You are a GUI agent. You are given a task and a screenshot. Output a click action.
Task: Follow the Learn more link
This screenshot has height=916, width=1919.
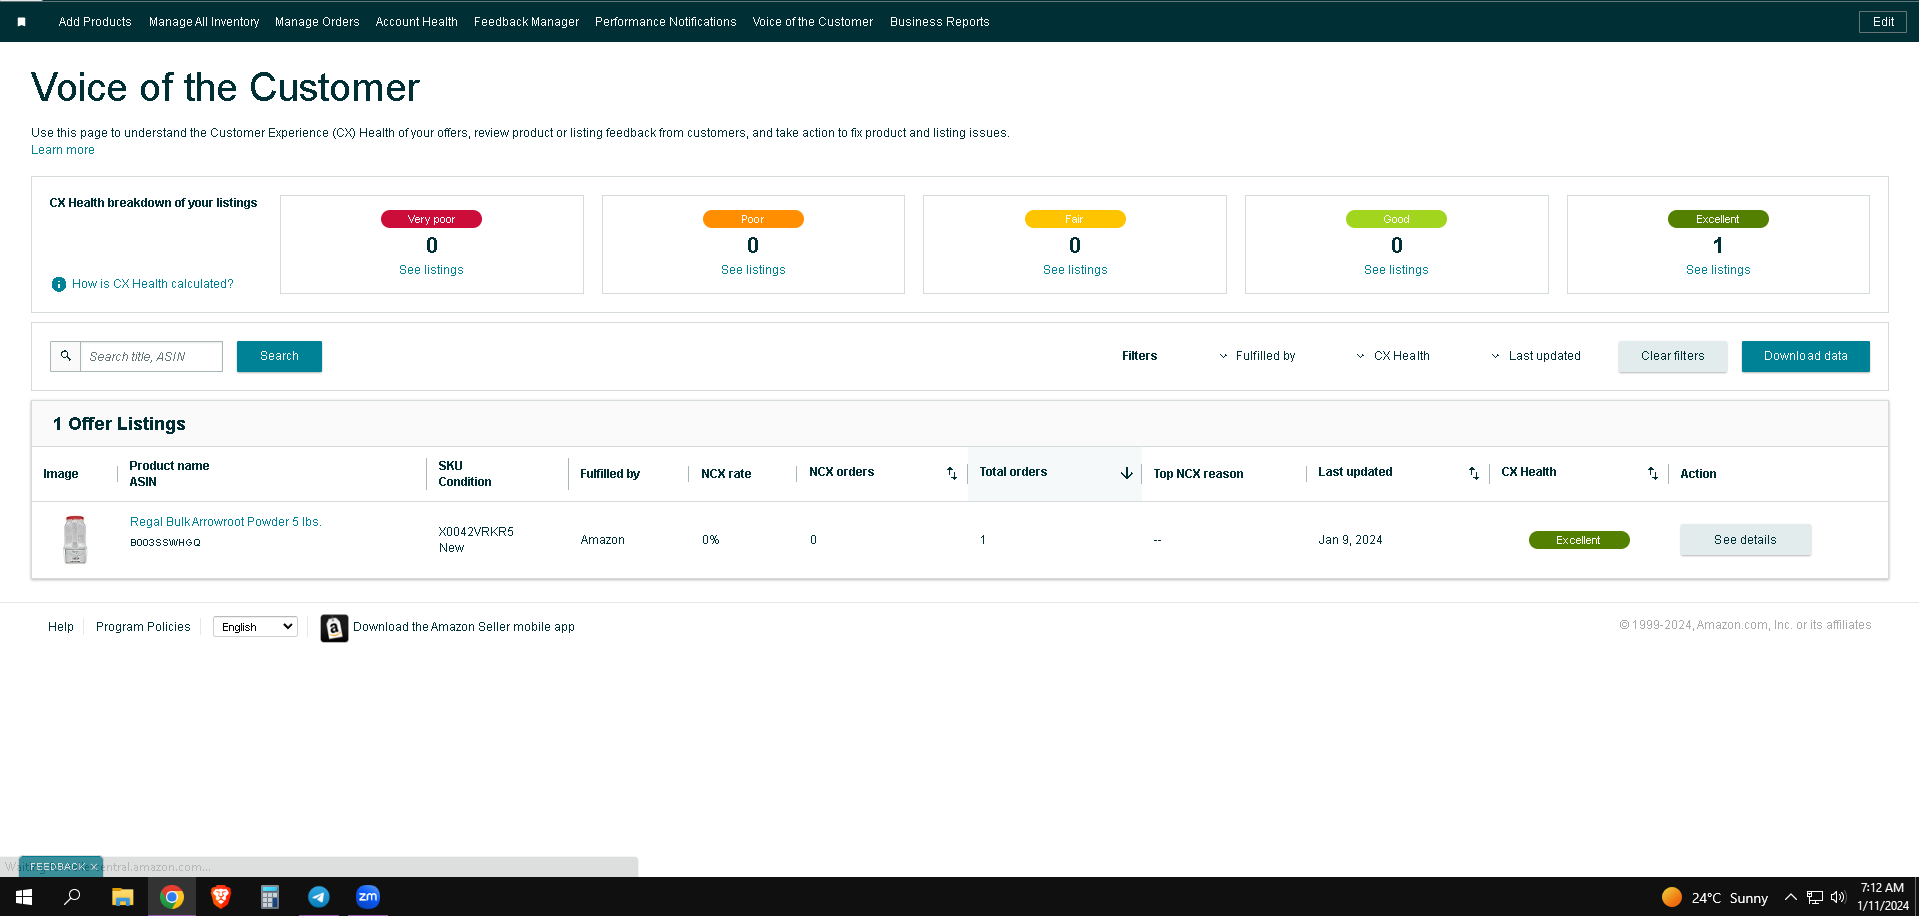[63, 150]
